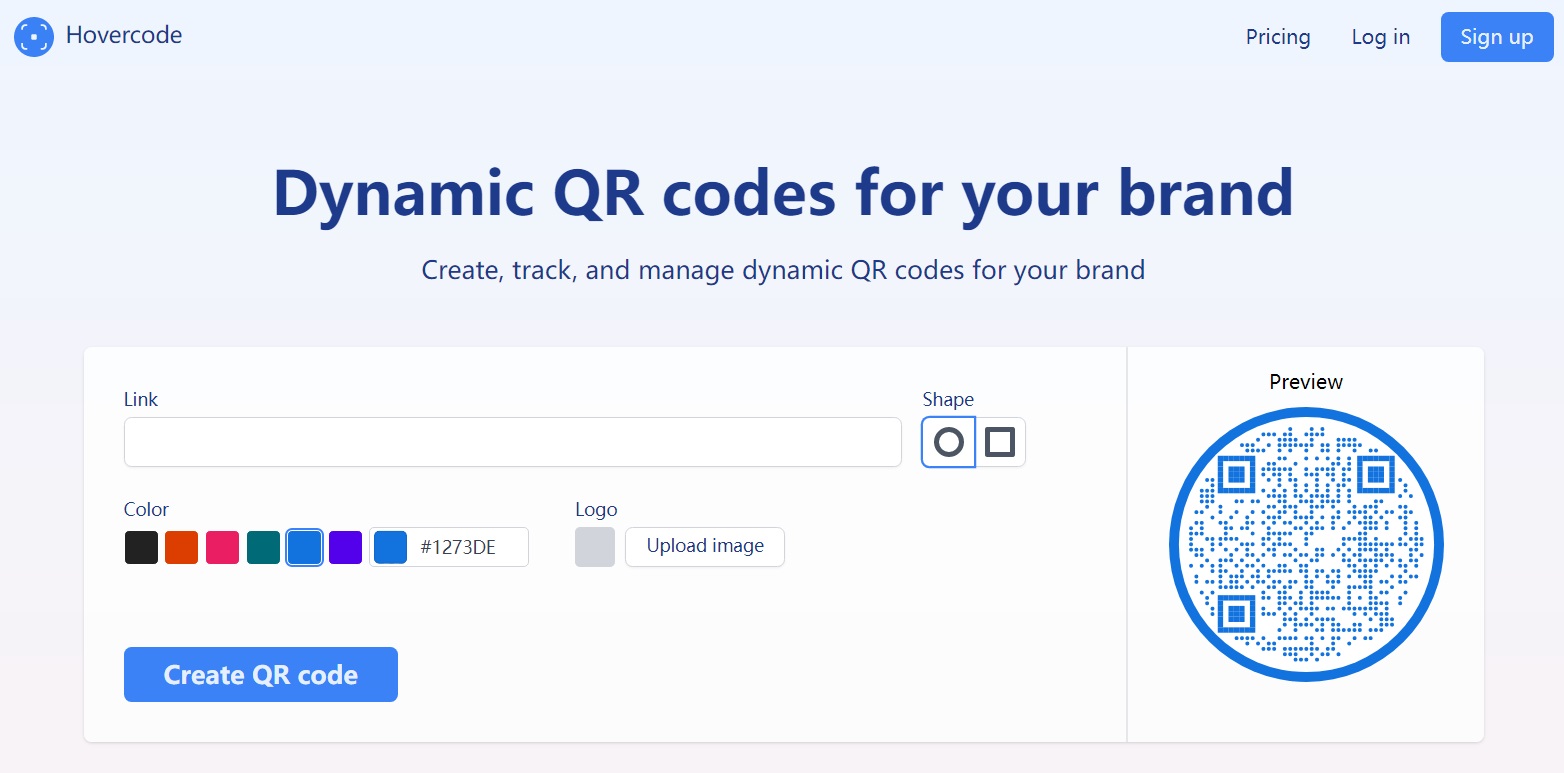The width and height of the screenshot is (1564, 773).
Task: Click the Logo label
Action: coord(597,509)
